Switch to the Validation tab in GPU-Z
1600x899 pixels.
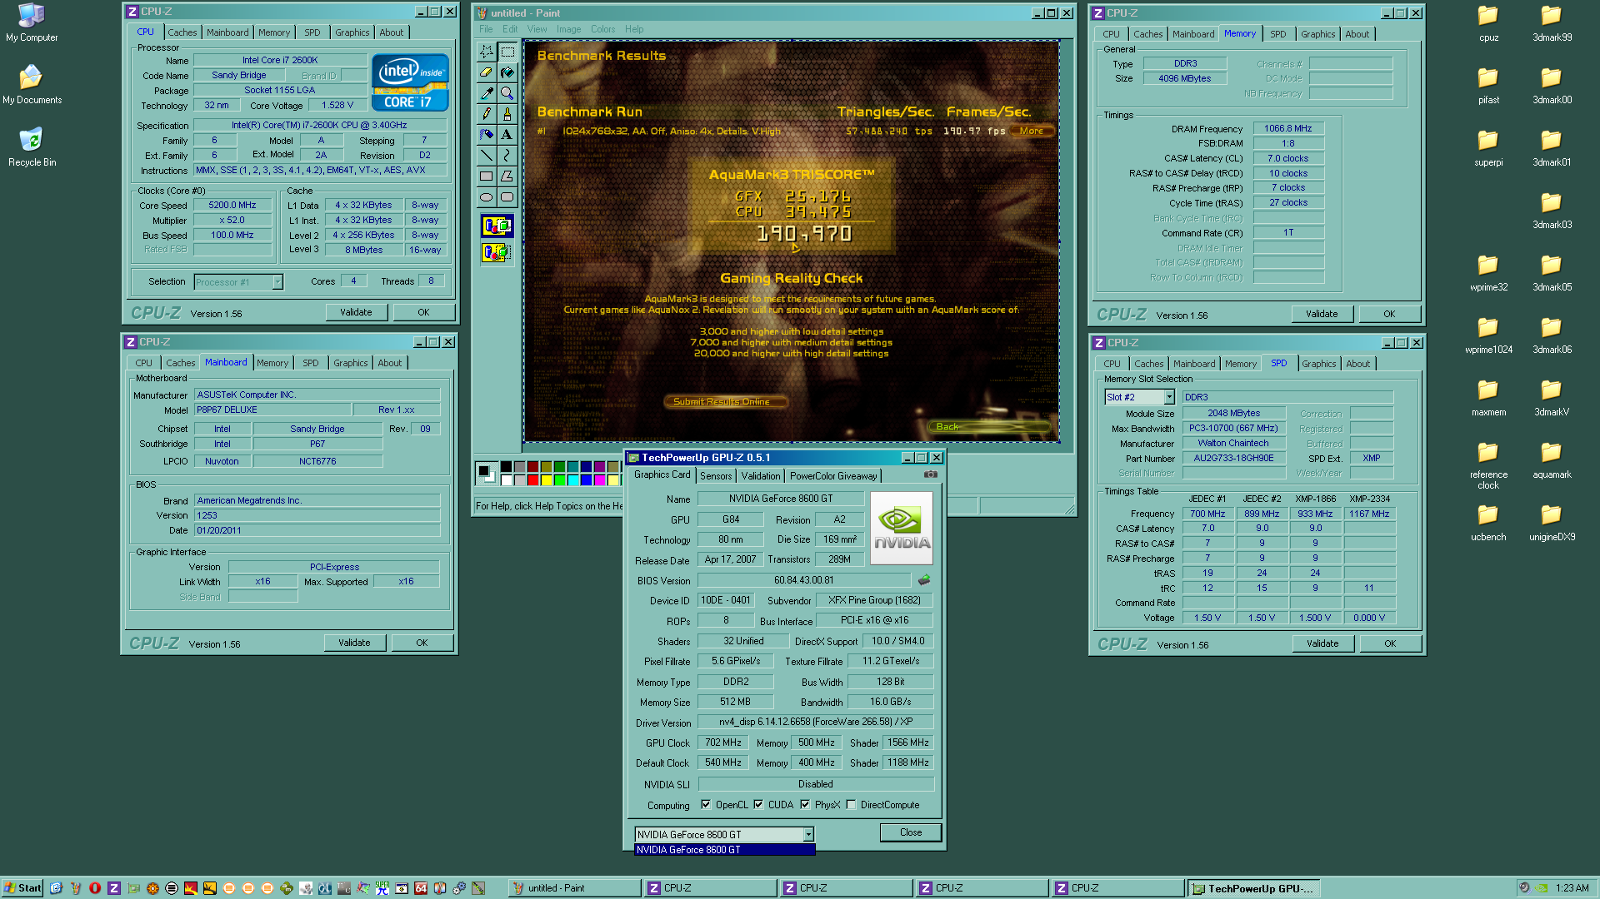click(x=760, y=476)
